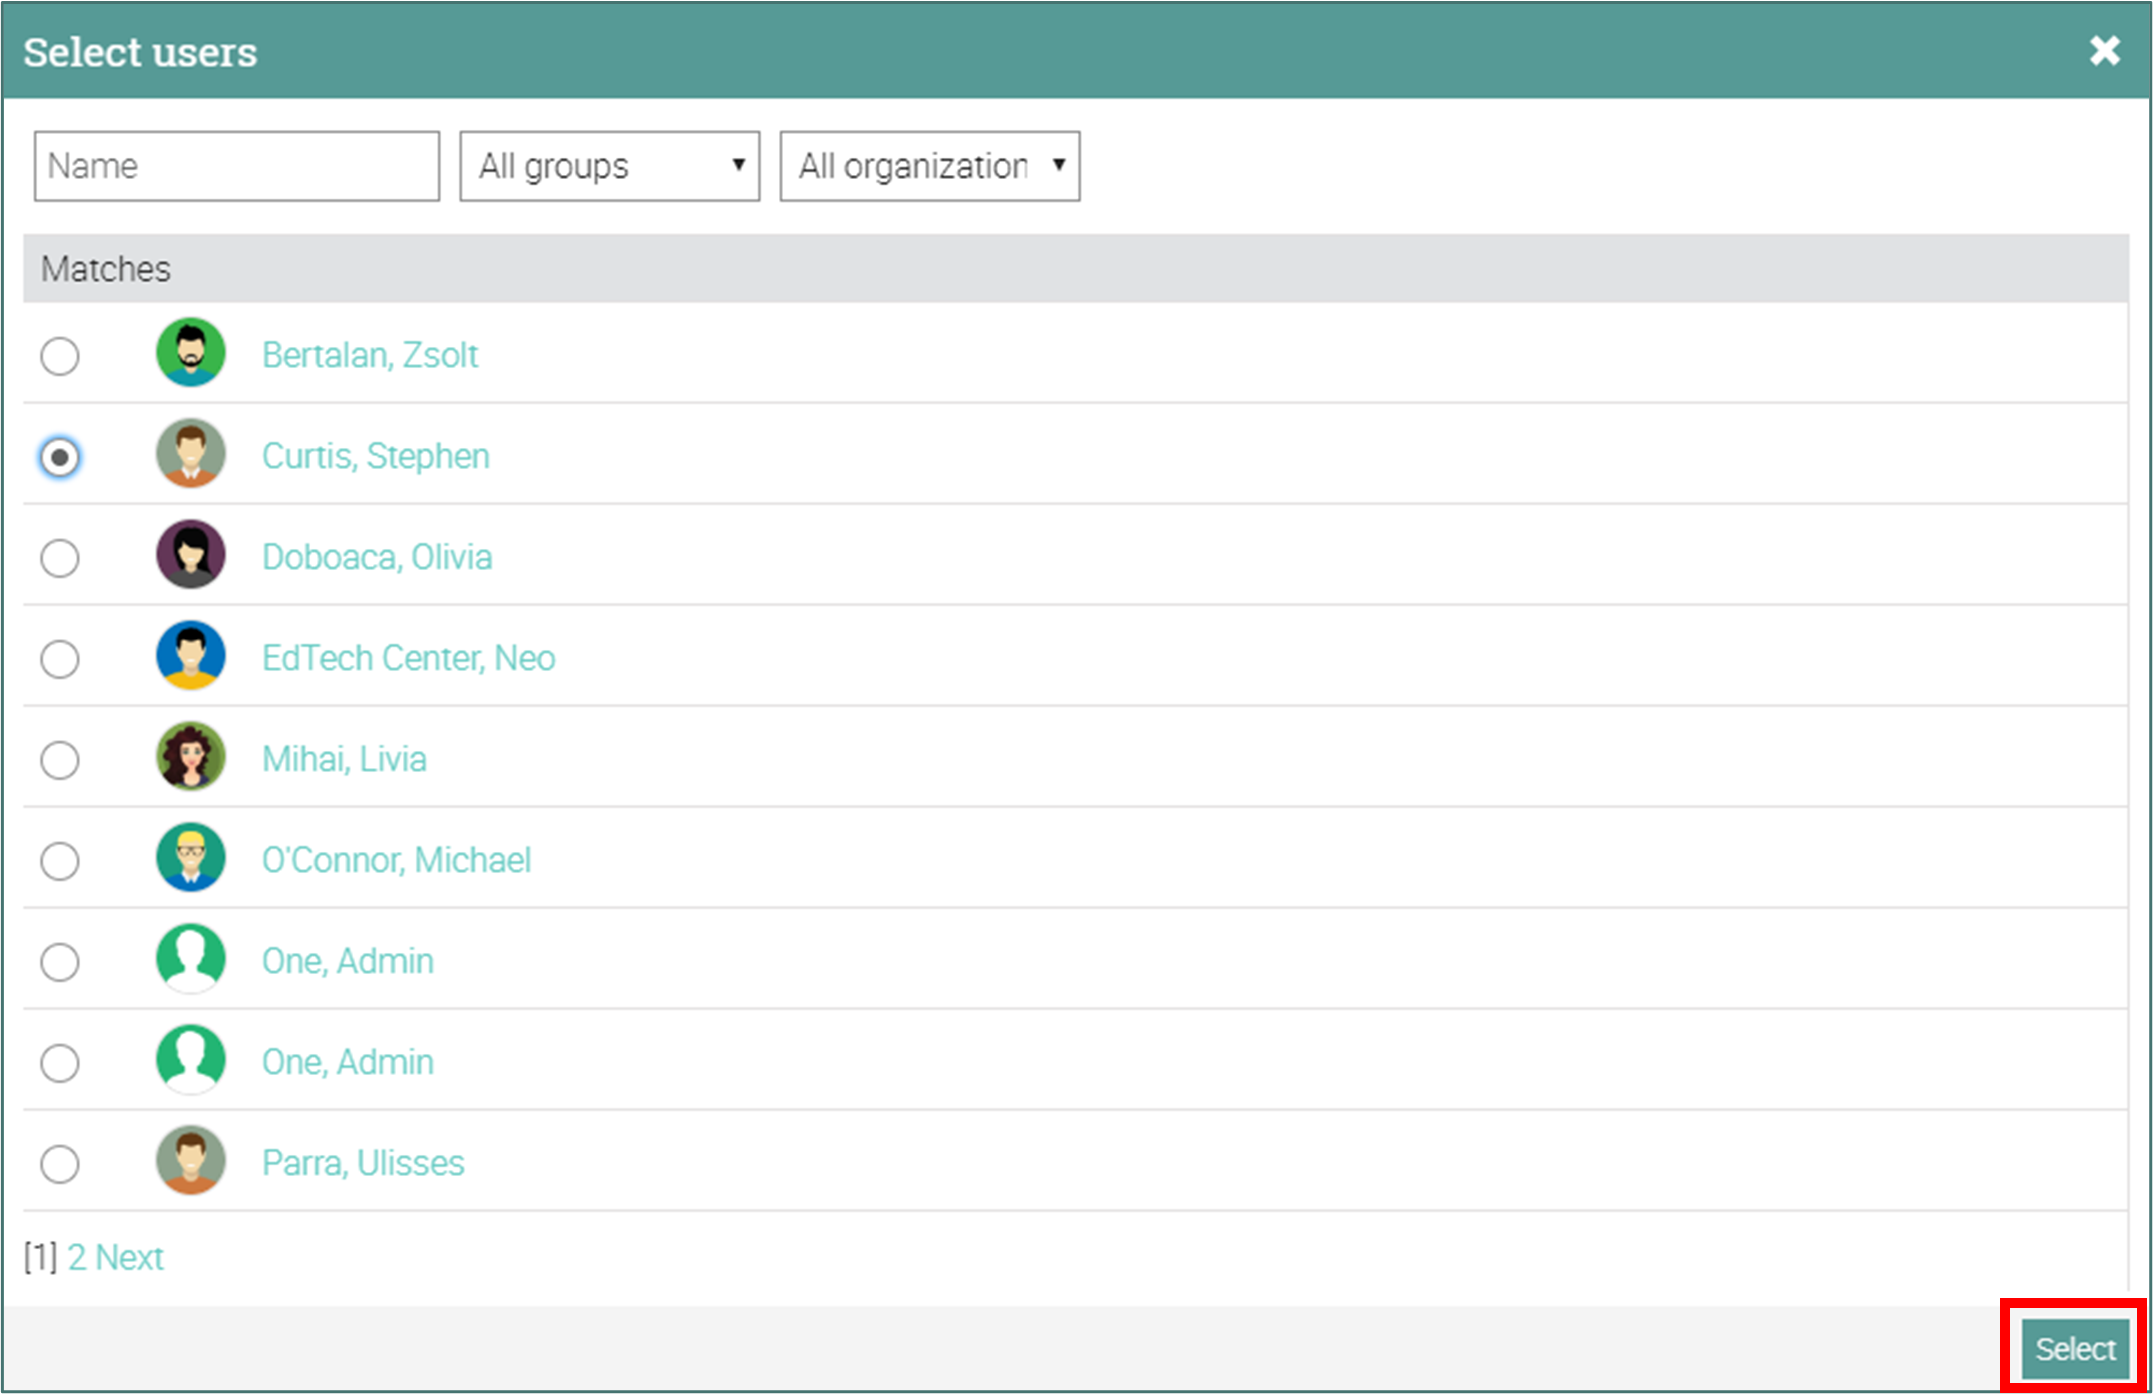Open the O'Connor, Michael name link
2153x1394 pixels.
pyautogui.click(x=396, y=860)
